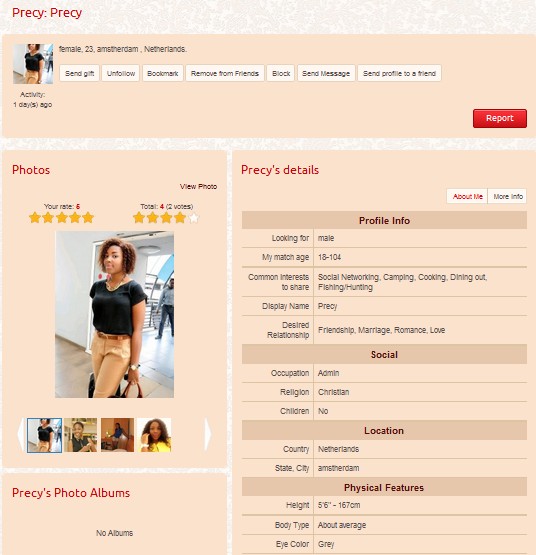Rate photo with the fifth star
Viewport: 536px width, 555px height.
tap(88, 217)
